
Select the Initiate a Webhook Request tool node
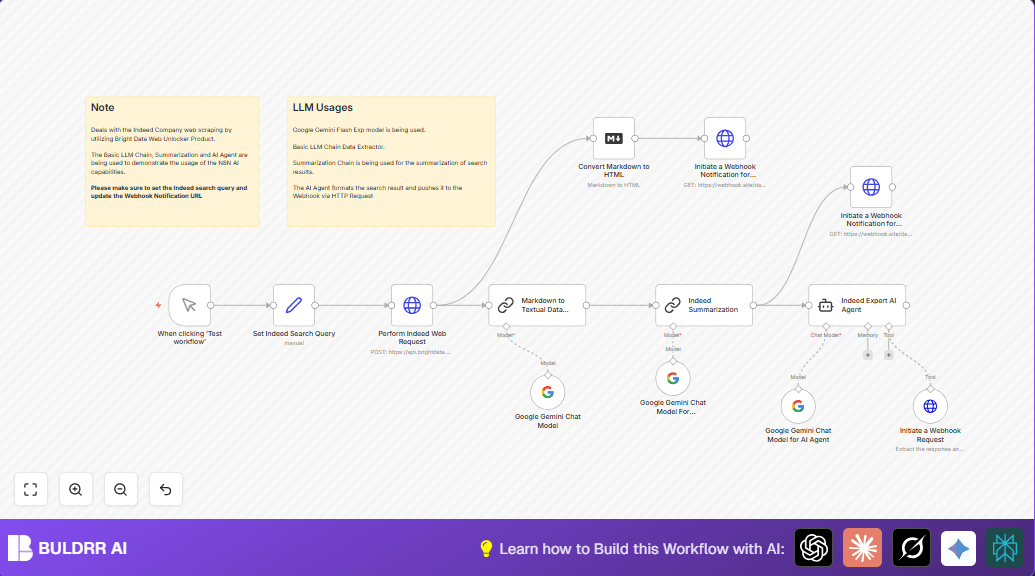930,406
